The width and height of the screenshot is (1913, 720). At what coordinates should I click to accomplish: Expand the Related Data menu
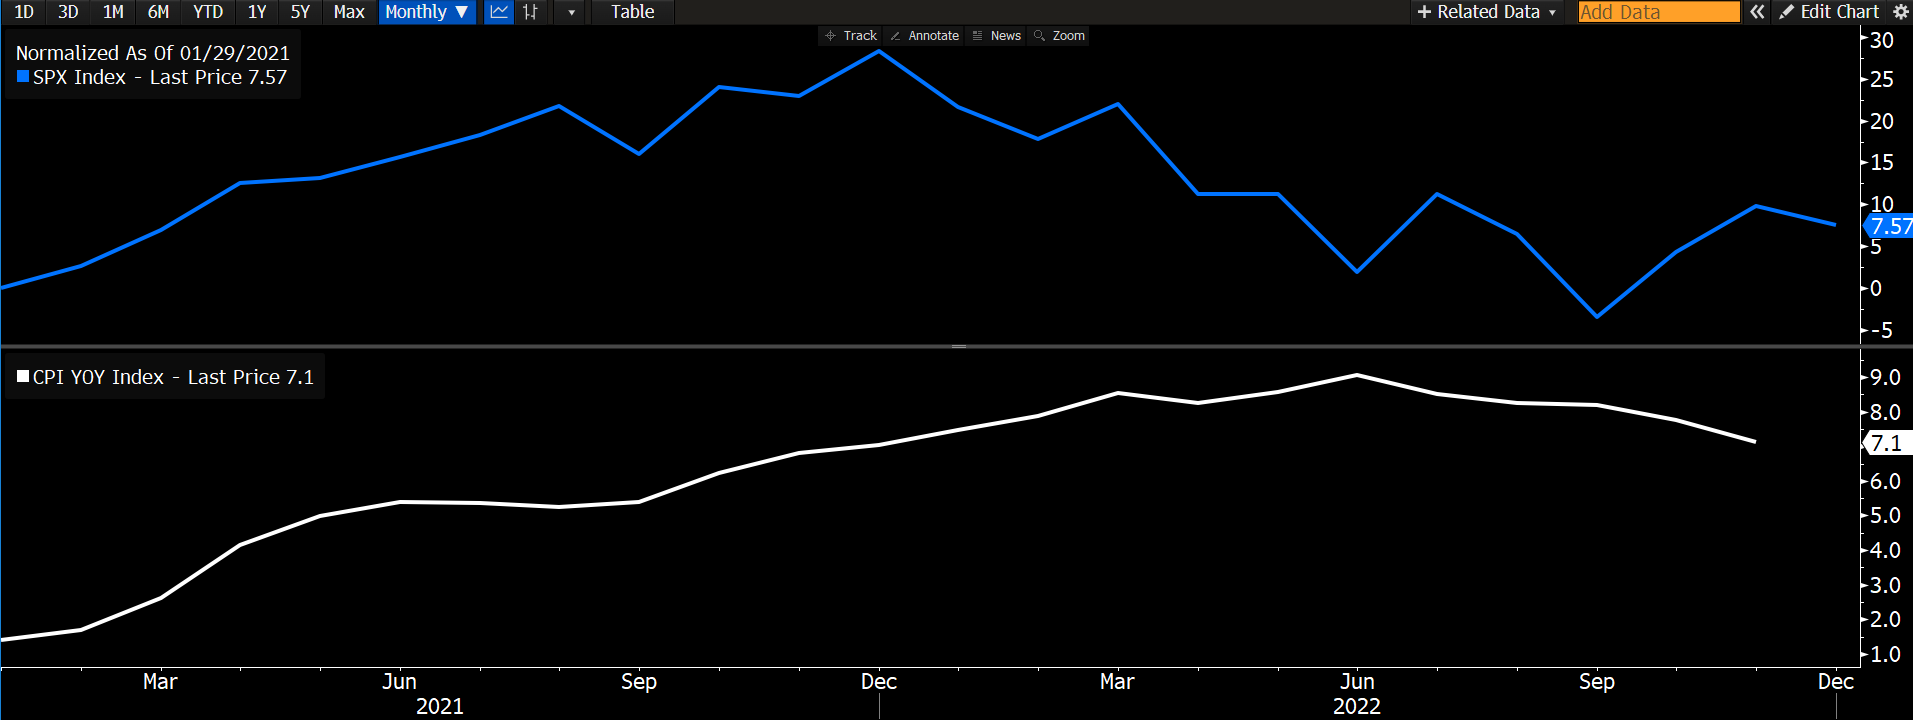(x=1486, y=12)
